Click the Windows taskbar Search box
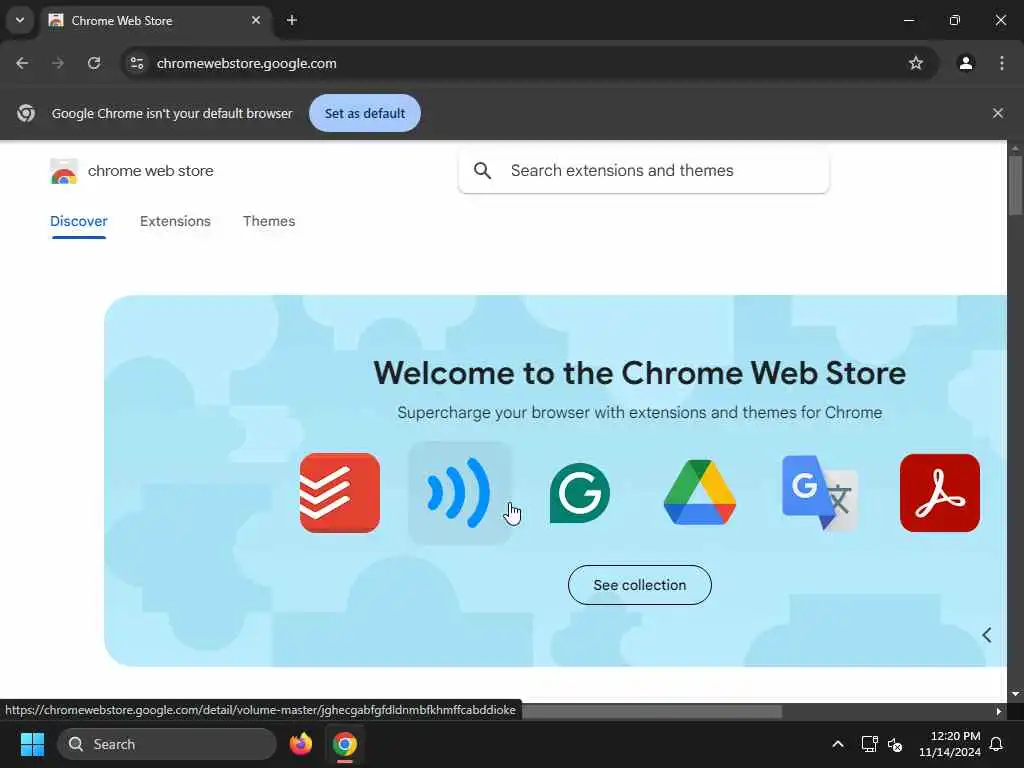 coord(167,744)
